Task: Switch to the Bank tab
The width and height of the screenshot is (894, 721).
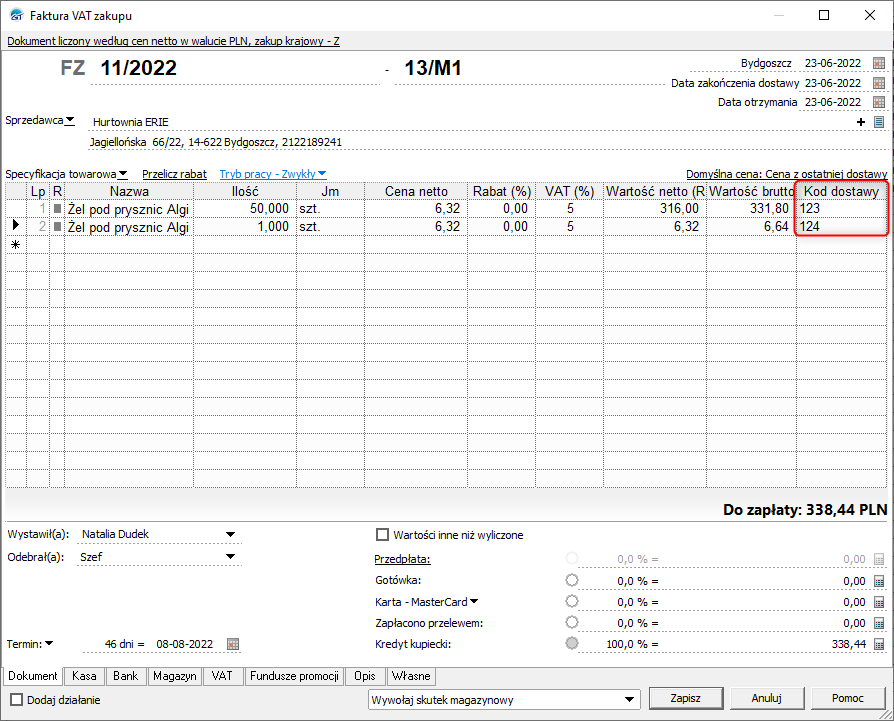Action: [125, 676]
